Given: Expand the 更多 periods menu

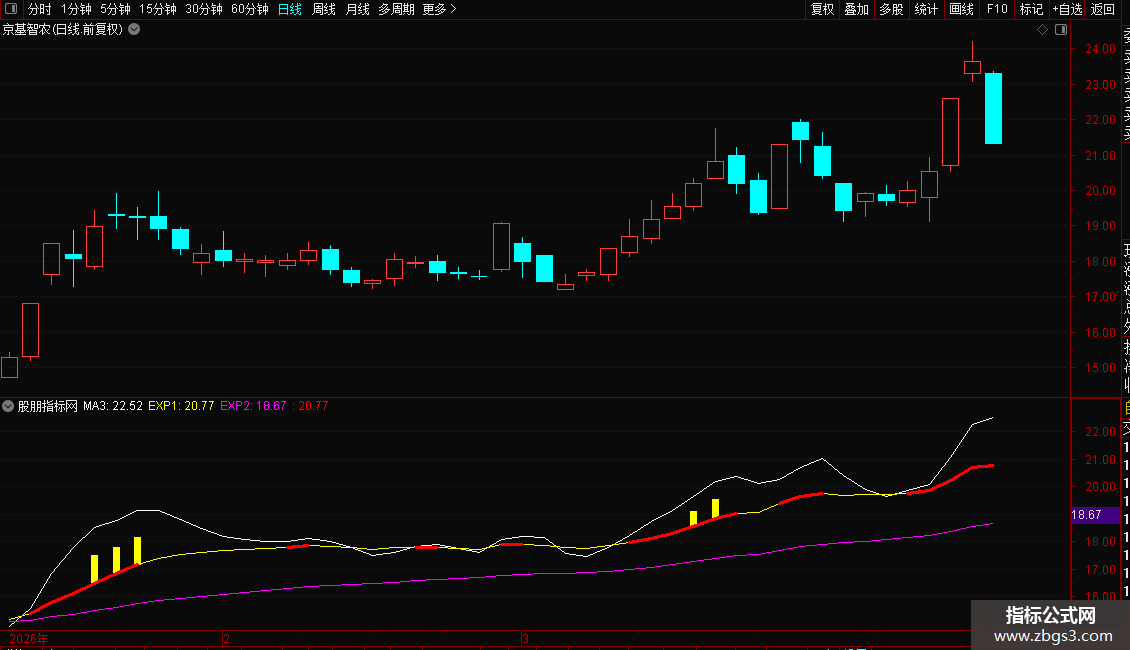Looking at the screenshot, I should [x=440, y=9].
